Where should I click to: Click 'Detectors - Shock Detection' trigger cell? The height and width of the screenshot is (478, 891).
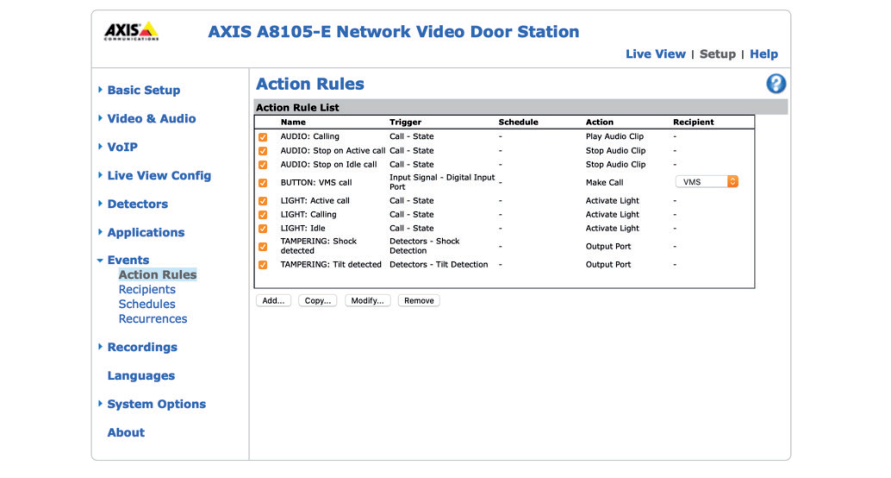pyautogui.click(x=424, y=246)
